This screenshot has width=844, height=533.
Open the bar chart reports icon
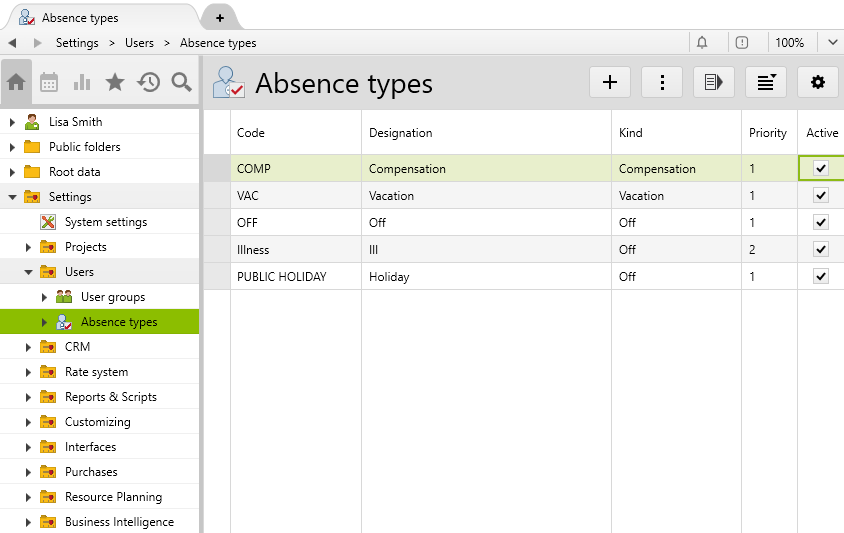(82, 83)
